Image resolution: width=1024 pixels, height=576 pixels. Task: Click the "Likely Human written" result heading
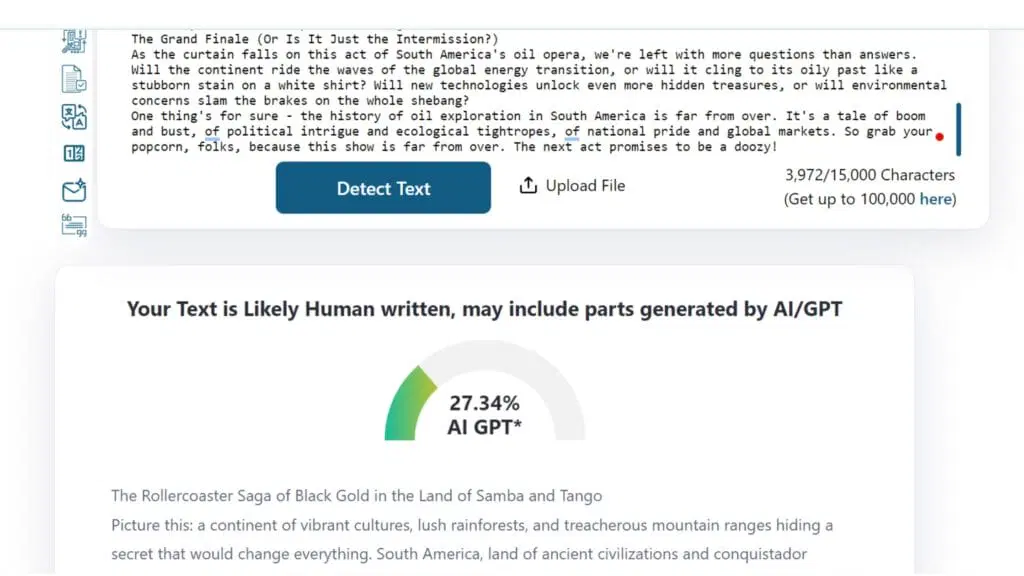coord(484,309)
